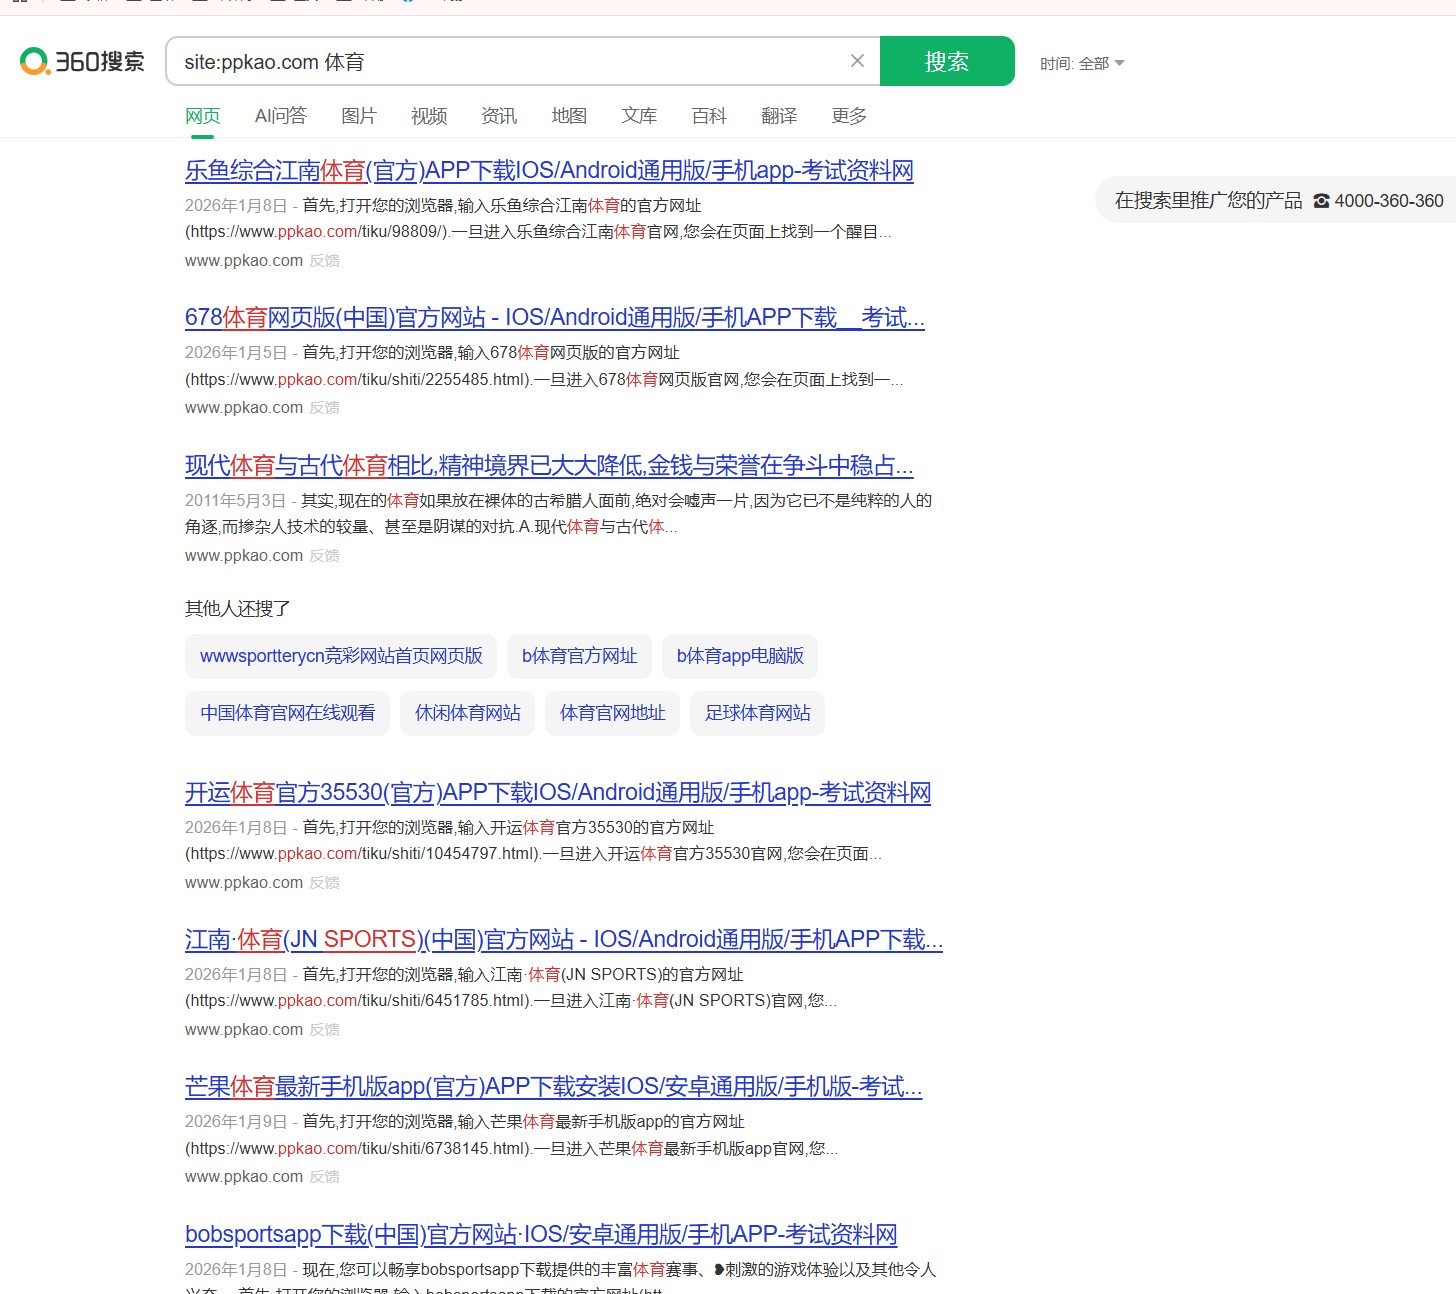Image resolution: width=1456 pixels, height=1294 pixels.
Task: Select the b体育官方网址 related search
Action: coord(579,656)
